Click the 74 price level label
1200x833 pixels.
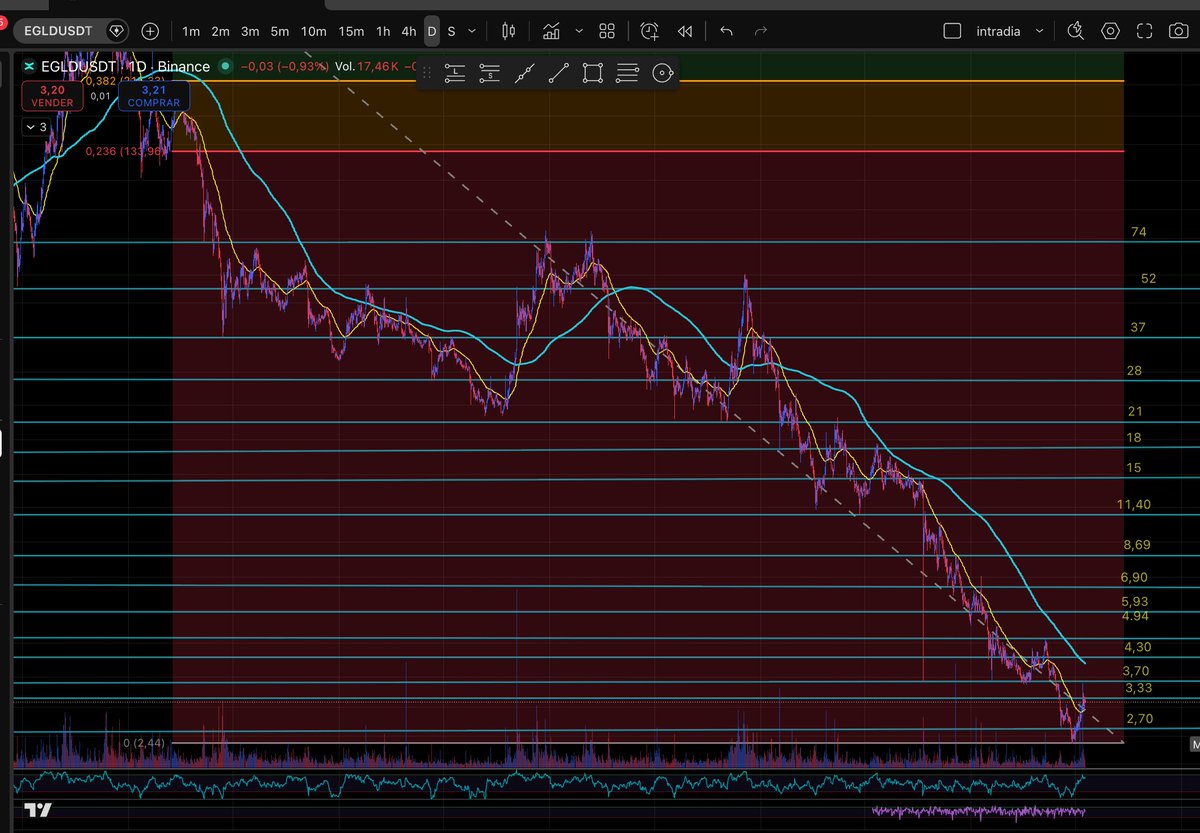click(1138, 232)
